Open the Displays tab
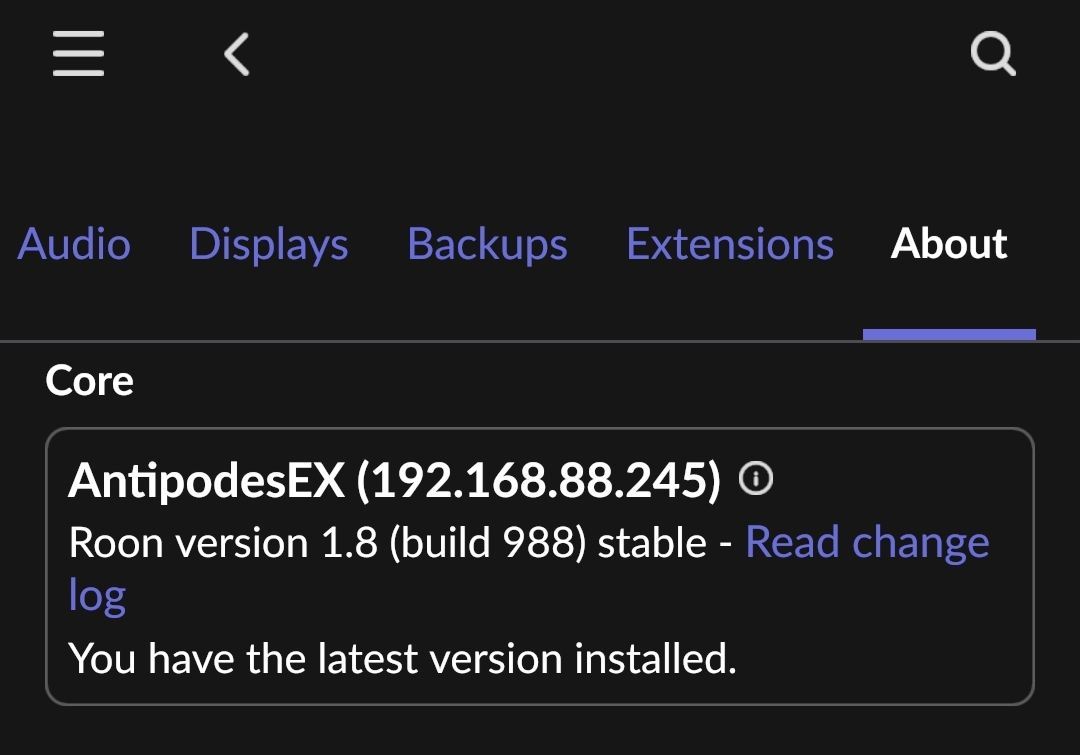The image size is (1080, 755). [269, 244]
